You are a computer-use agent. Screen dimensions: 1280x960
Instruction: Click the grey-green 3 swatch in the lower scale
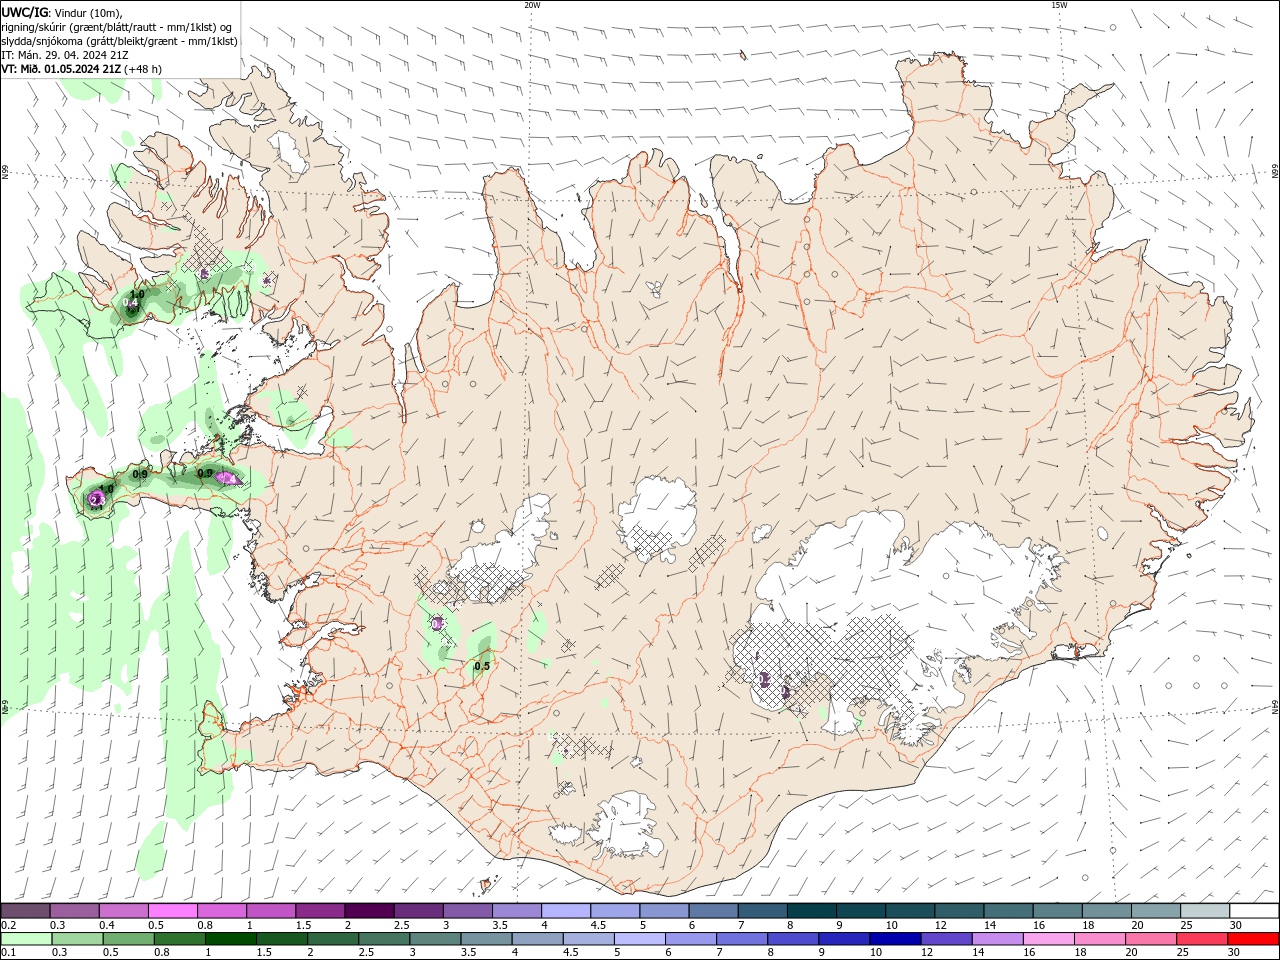[435, 939]
